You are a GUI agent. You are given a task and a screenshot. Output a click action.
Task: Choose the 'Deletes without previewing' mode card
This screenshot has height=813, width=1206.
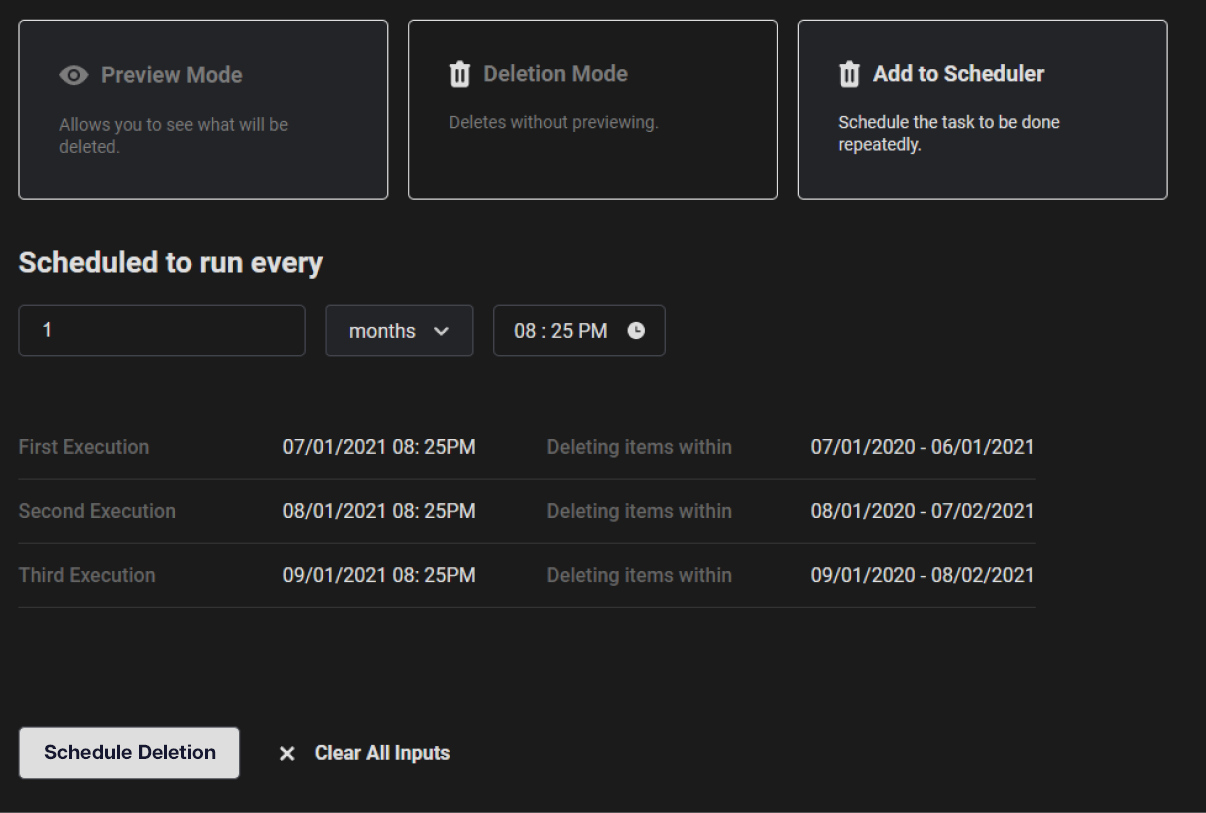[592, 110]
